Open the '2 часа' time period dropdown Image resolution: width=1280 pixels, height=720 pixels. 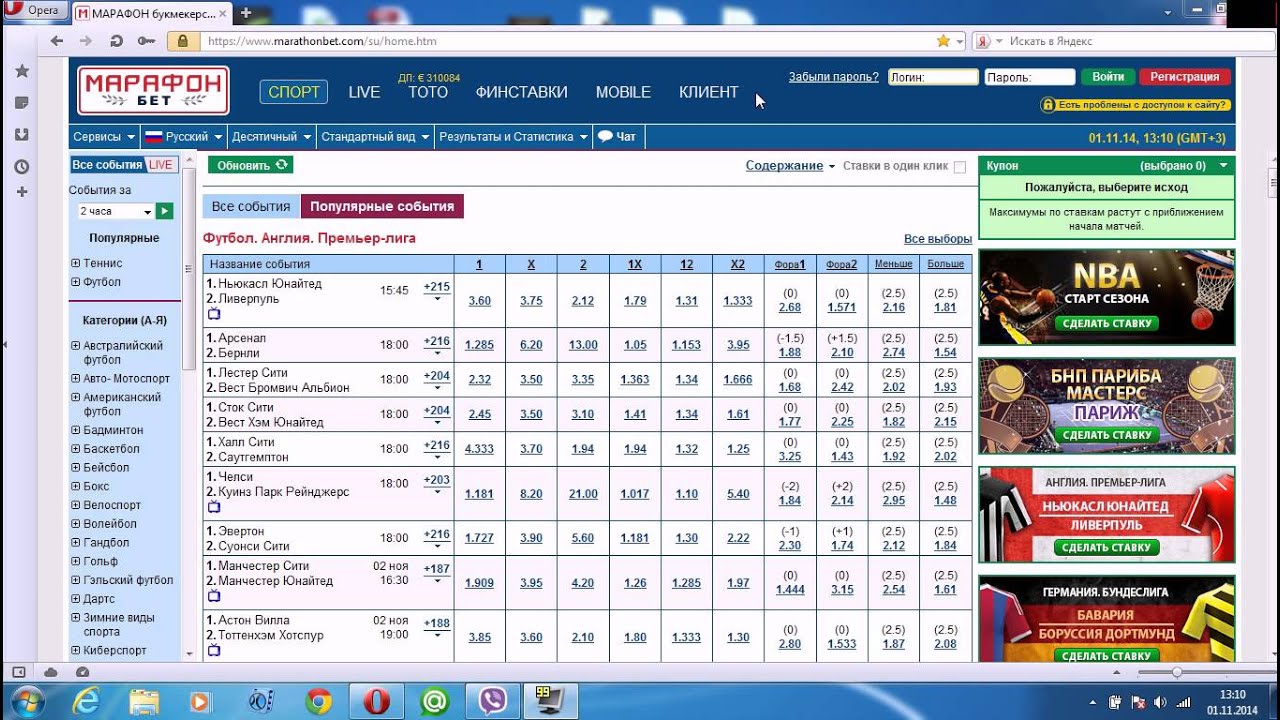coord(115,211)
